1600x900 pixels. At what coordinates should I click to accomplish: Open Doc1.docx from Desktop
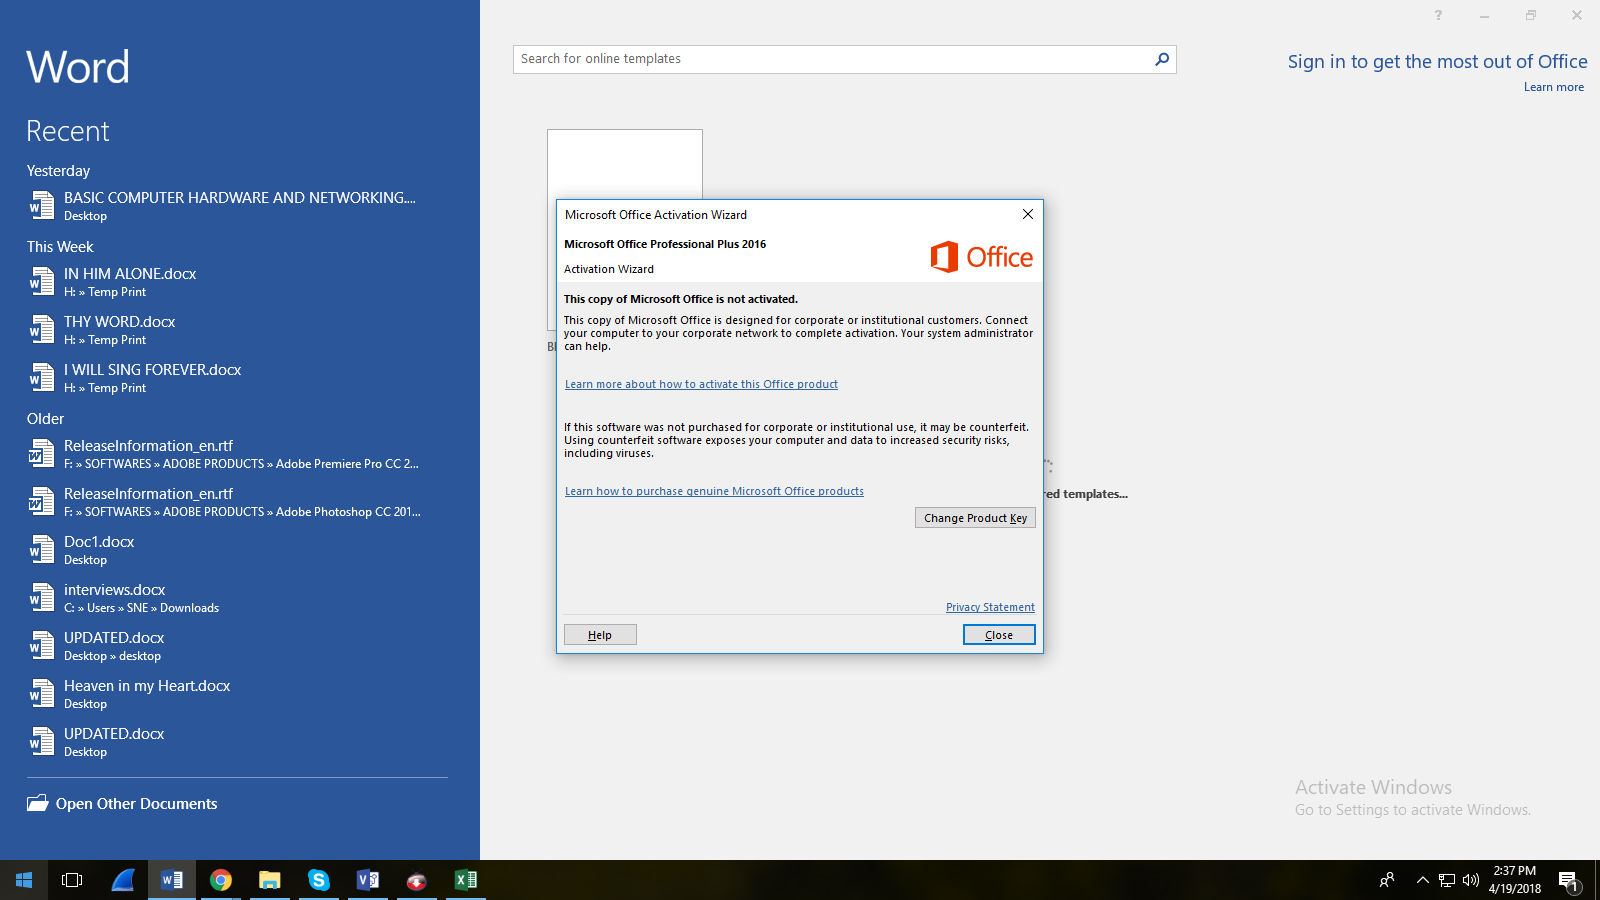tap(240, 550)
